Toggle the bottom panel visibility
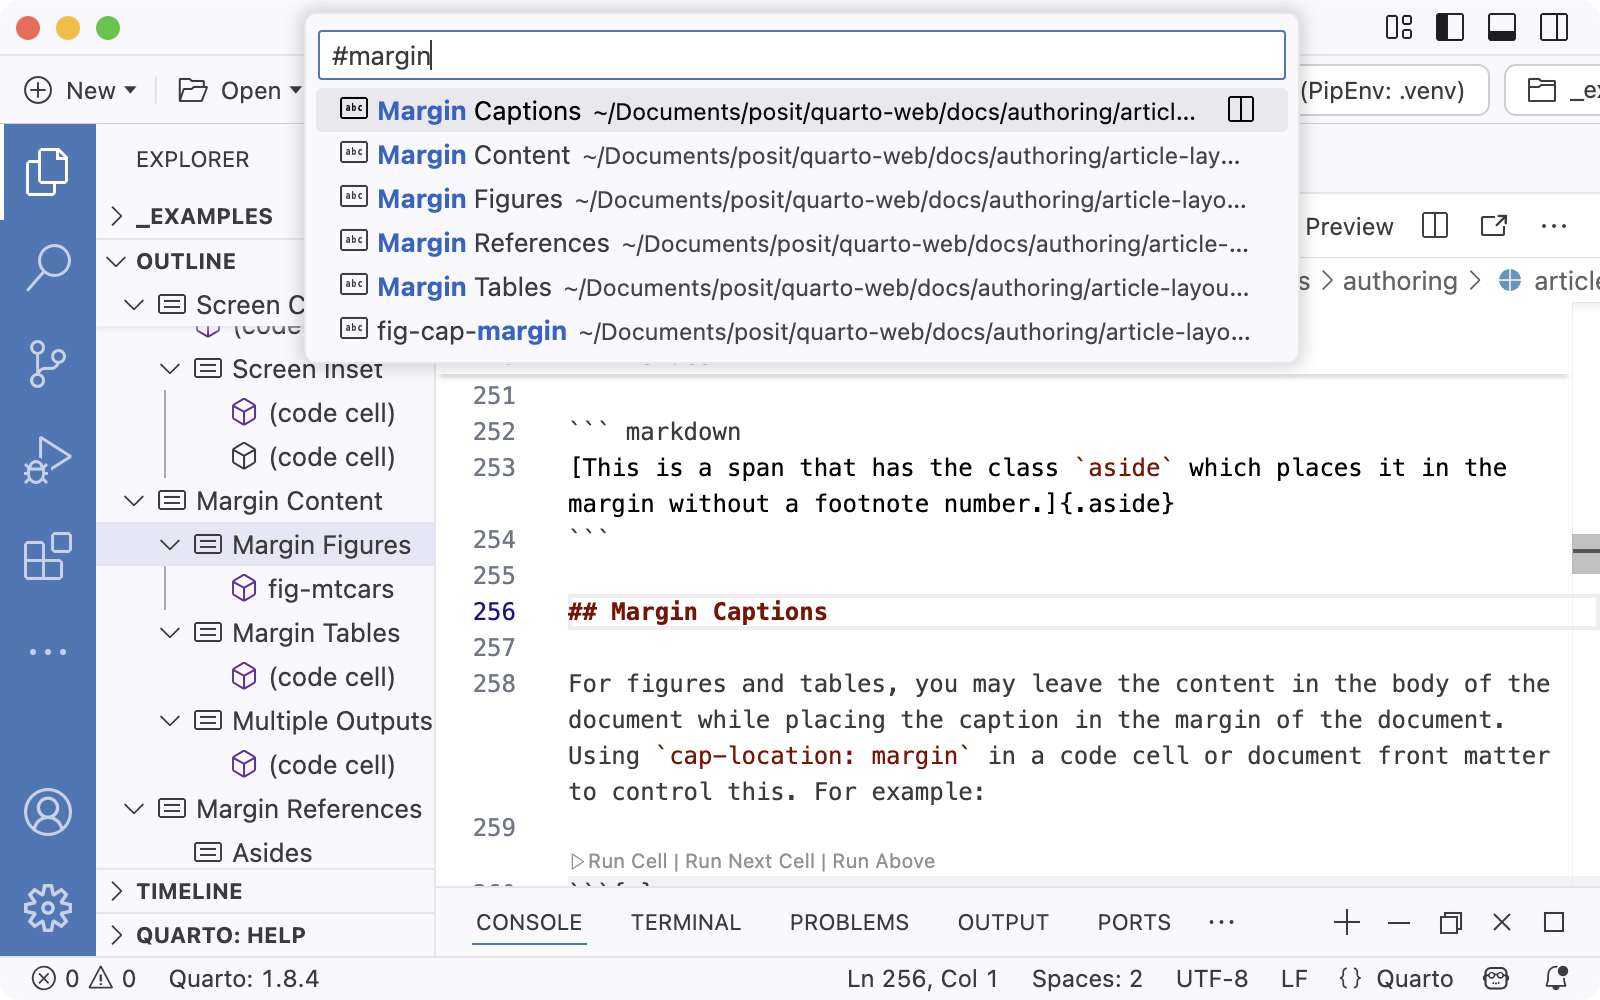Viewport: 1600px width, 1000px height. click(x=1499, y=28)
